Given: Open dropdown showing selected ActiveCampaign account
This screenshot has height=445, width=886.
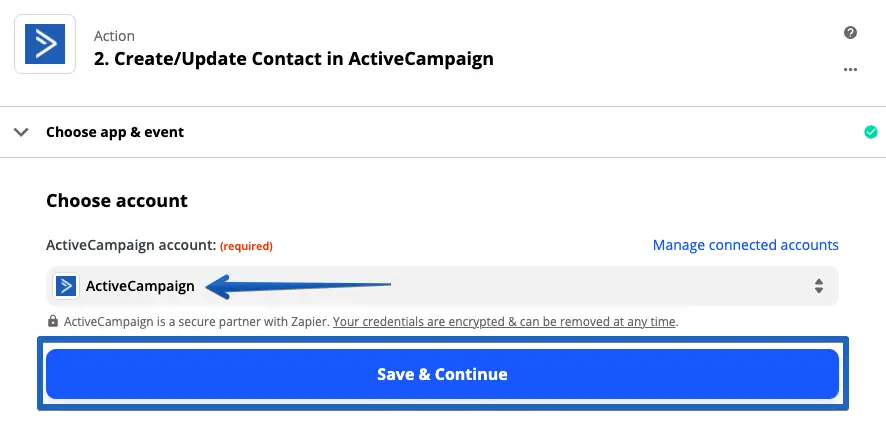Looking at the screenshot, I should click(x=442, y=286).
